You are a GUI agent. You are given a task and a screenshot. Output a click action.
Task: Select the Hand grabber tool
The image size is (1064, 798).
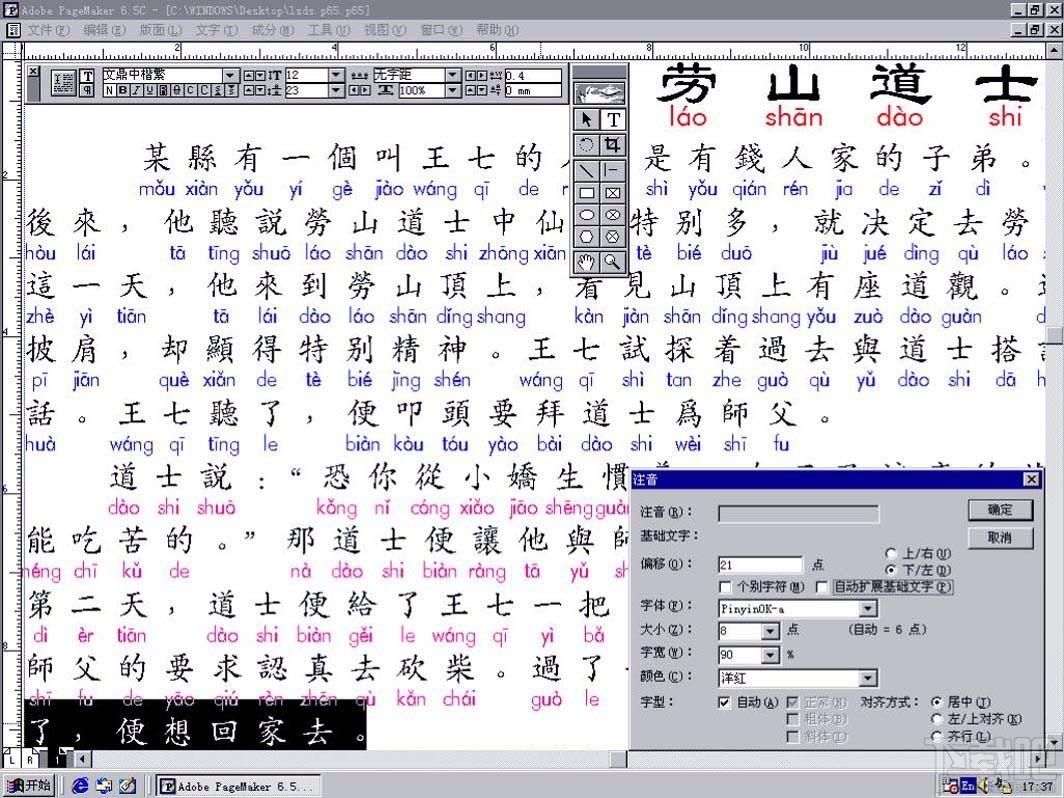[587, 262]
